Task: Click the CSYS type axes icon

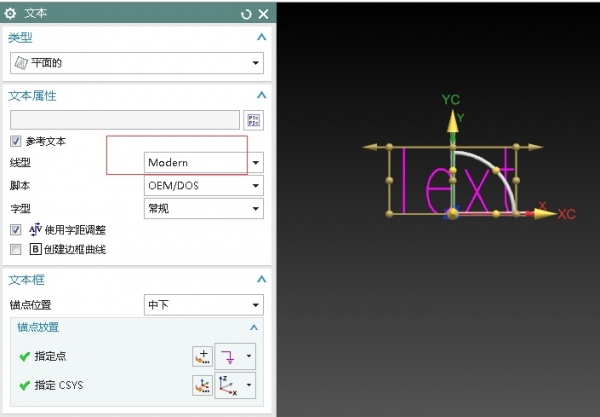Action: [x=228, y=385]
